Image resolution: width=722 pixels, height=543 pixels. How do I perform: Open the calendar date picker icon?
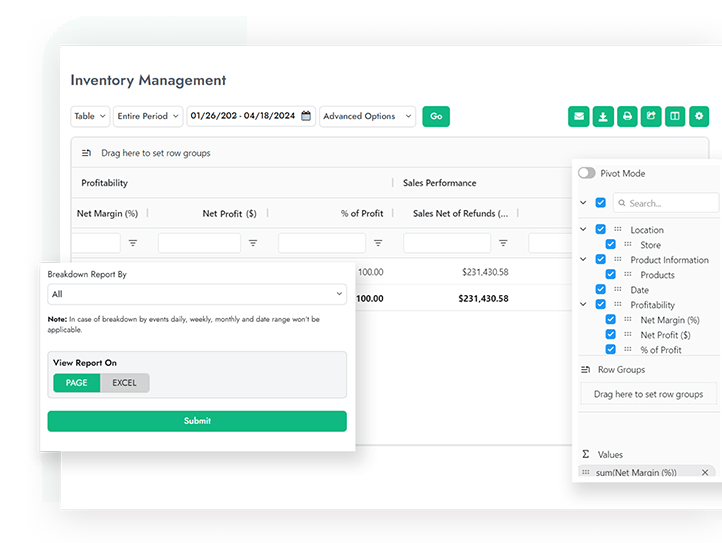[306, 116]
